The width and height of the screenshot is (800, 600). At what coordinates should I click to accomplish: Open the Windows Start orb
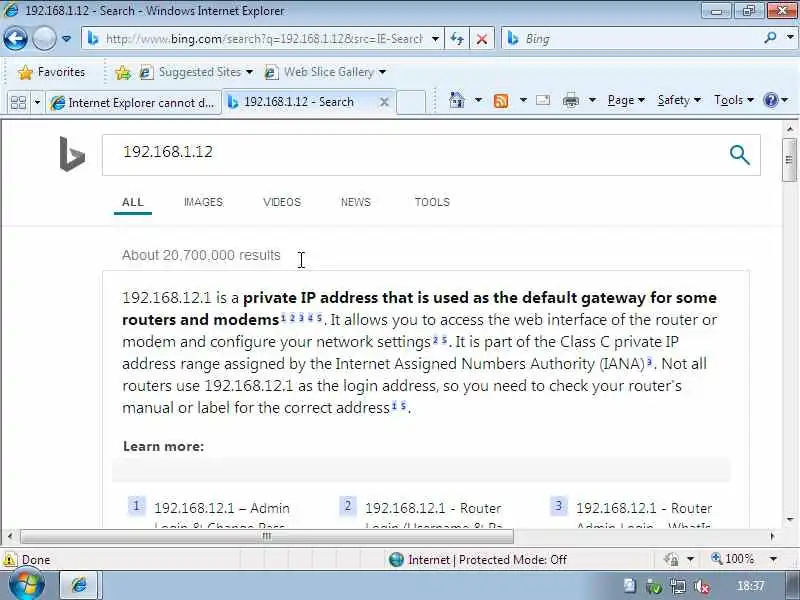click(26, 586)
